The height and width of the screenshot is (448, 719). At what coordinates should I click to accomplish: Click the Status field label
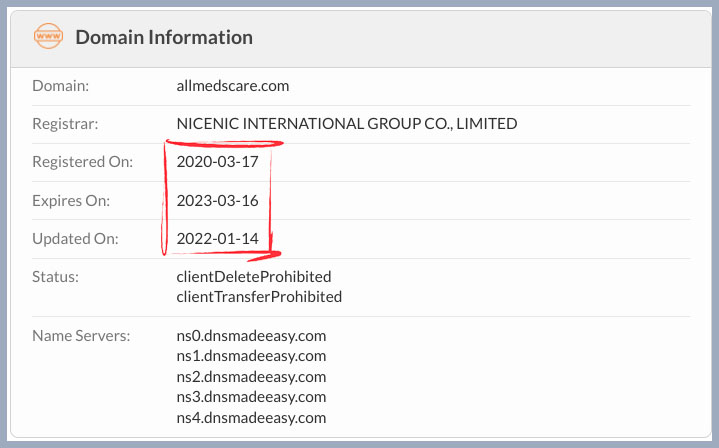point(55,276)
